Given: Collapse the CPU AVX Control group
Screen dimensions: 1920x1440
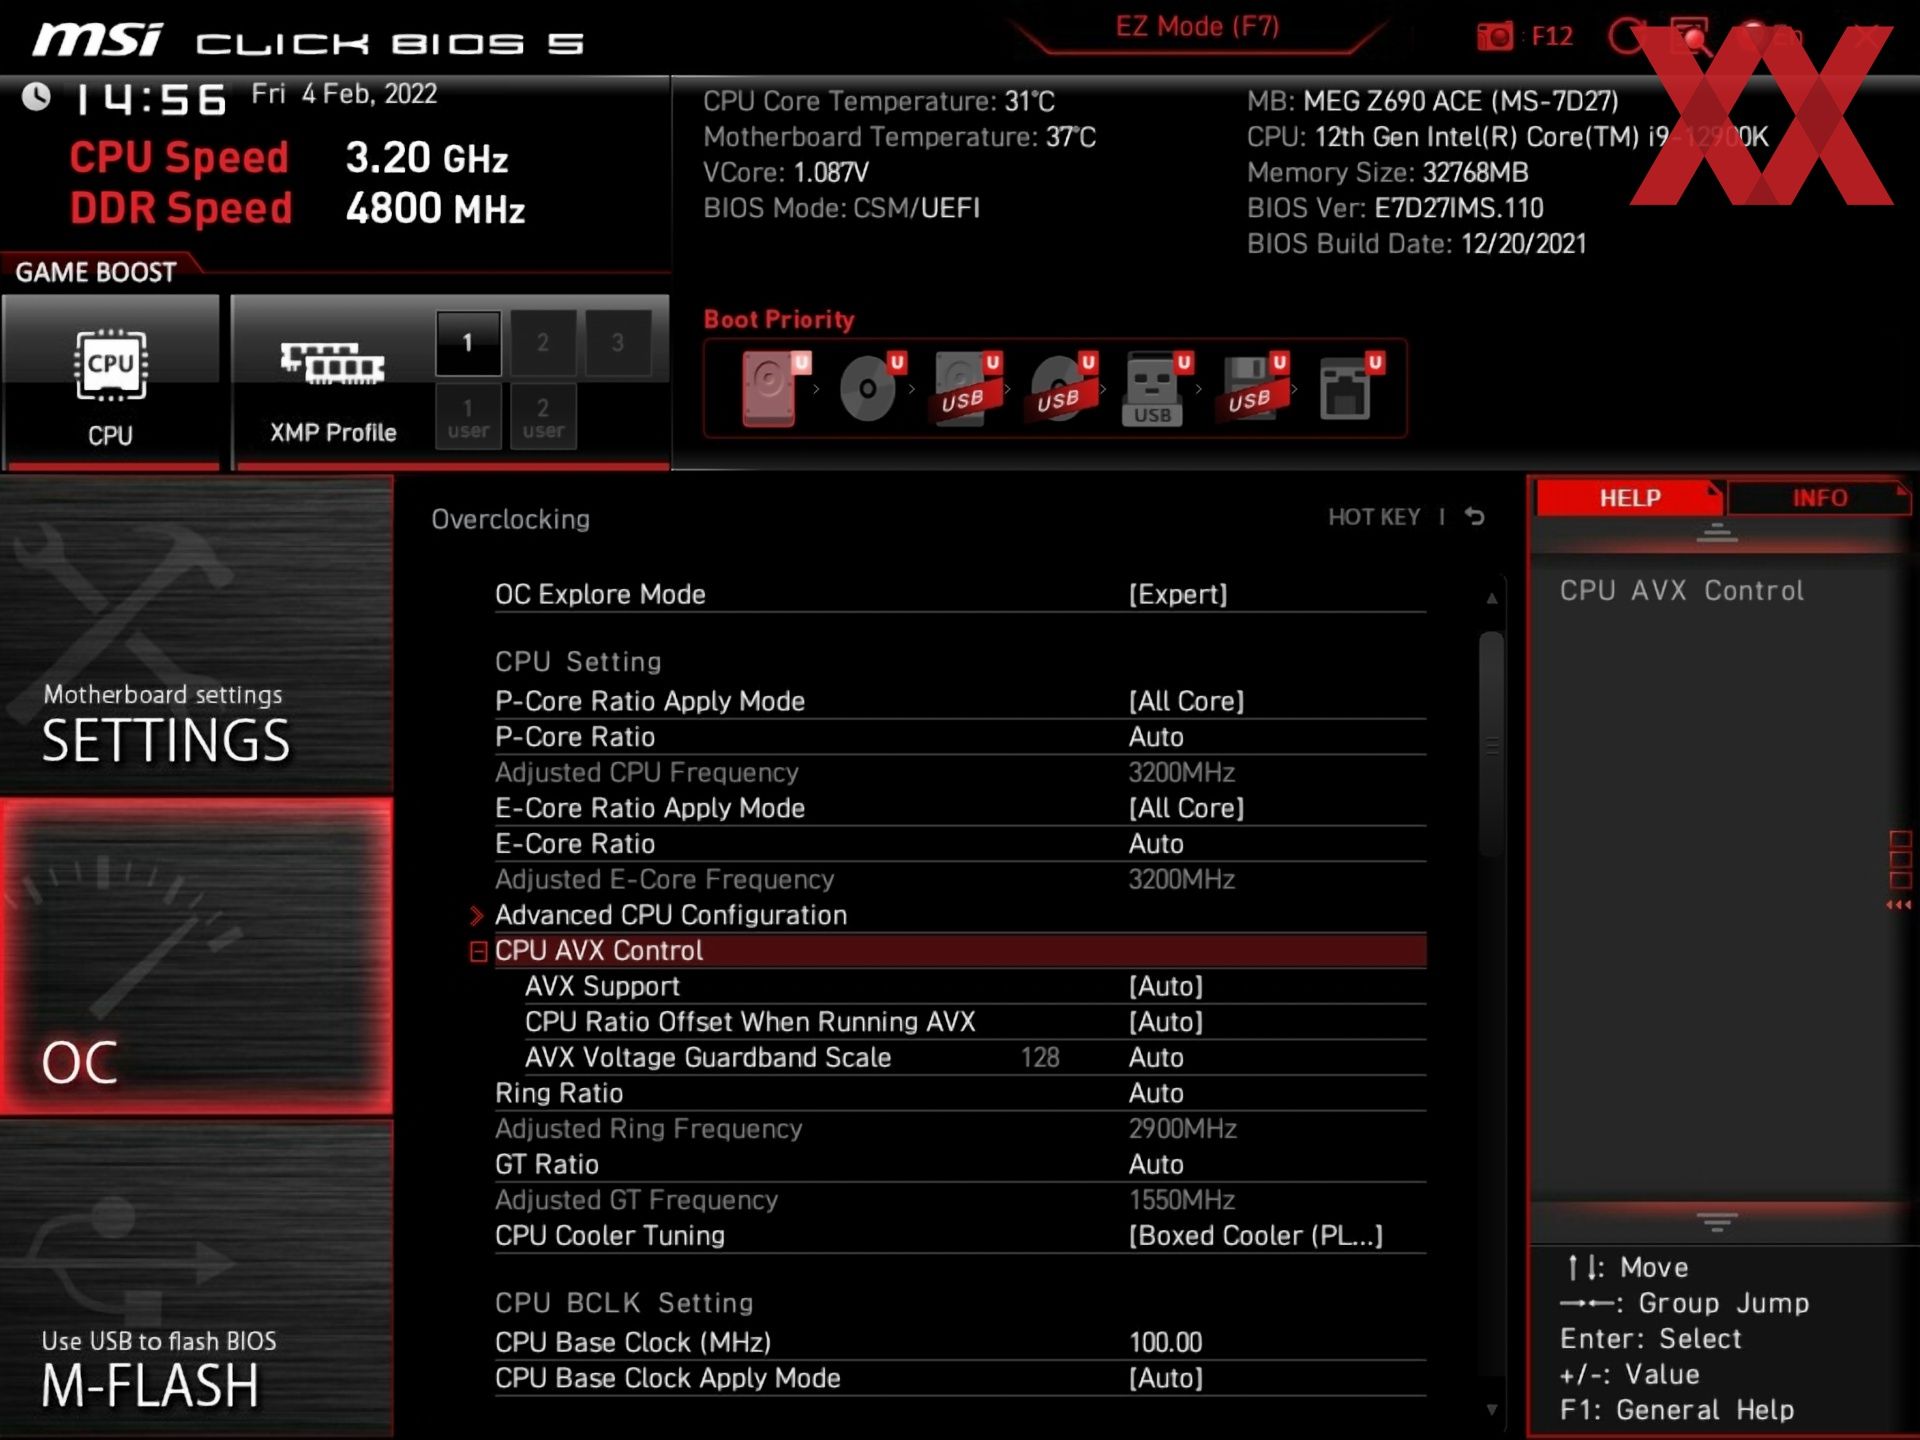Looking at the screenshot, I should 479,951.
